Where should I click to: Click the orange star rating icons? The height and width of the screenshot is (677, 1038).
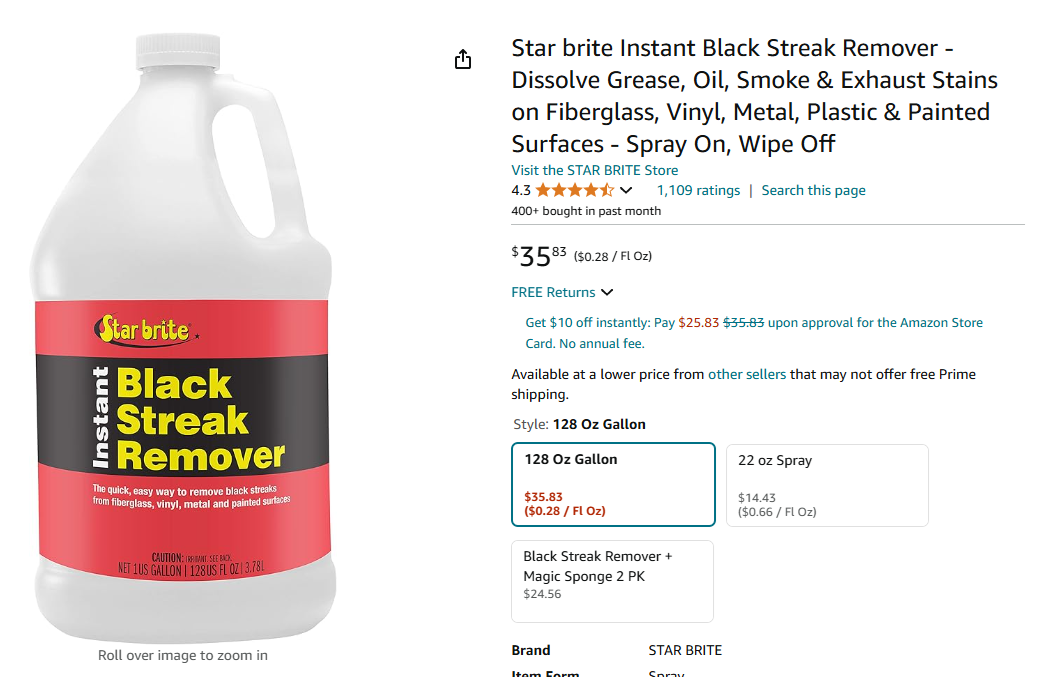(x=572, y=190)
